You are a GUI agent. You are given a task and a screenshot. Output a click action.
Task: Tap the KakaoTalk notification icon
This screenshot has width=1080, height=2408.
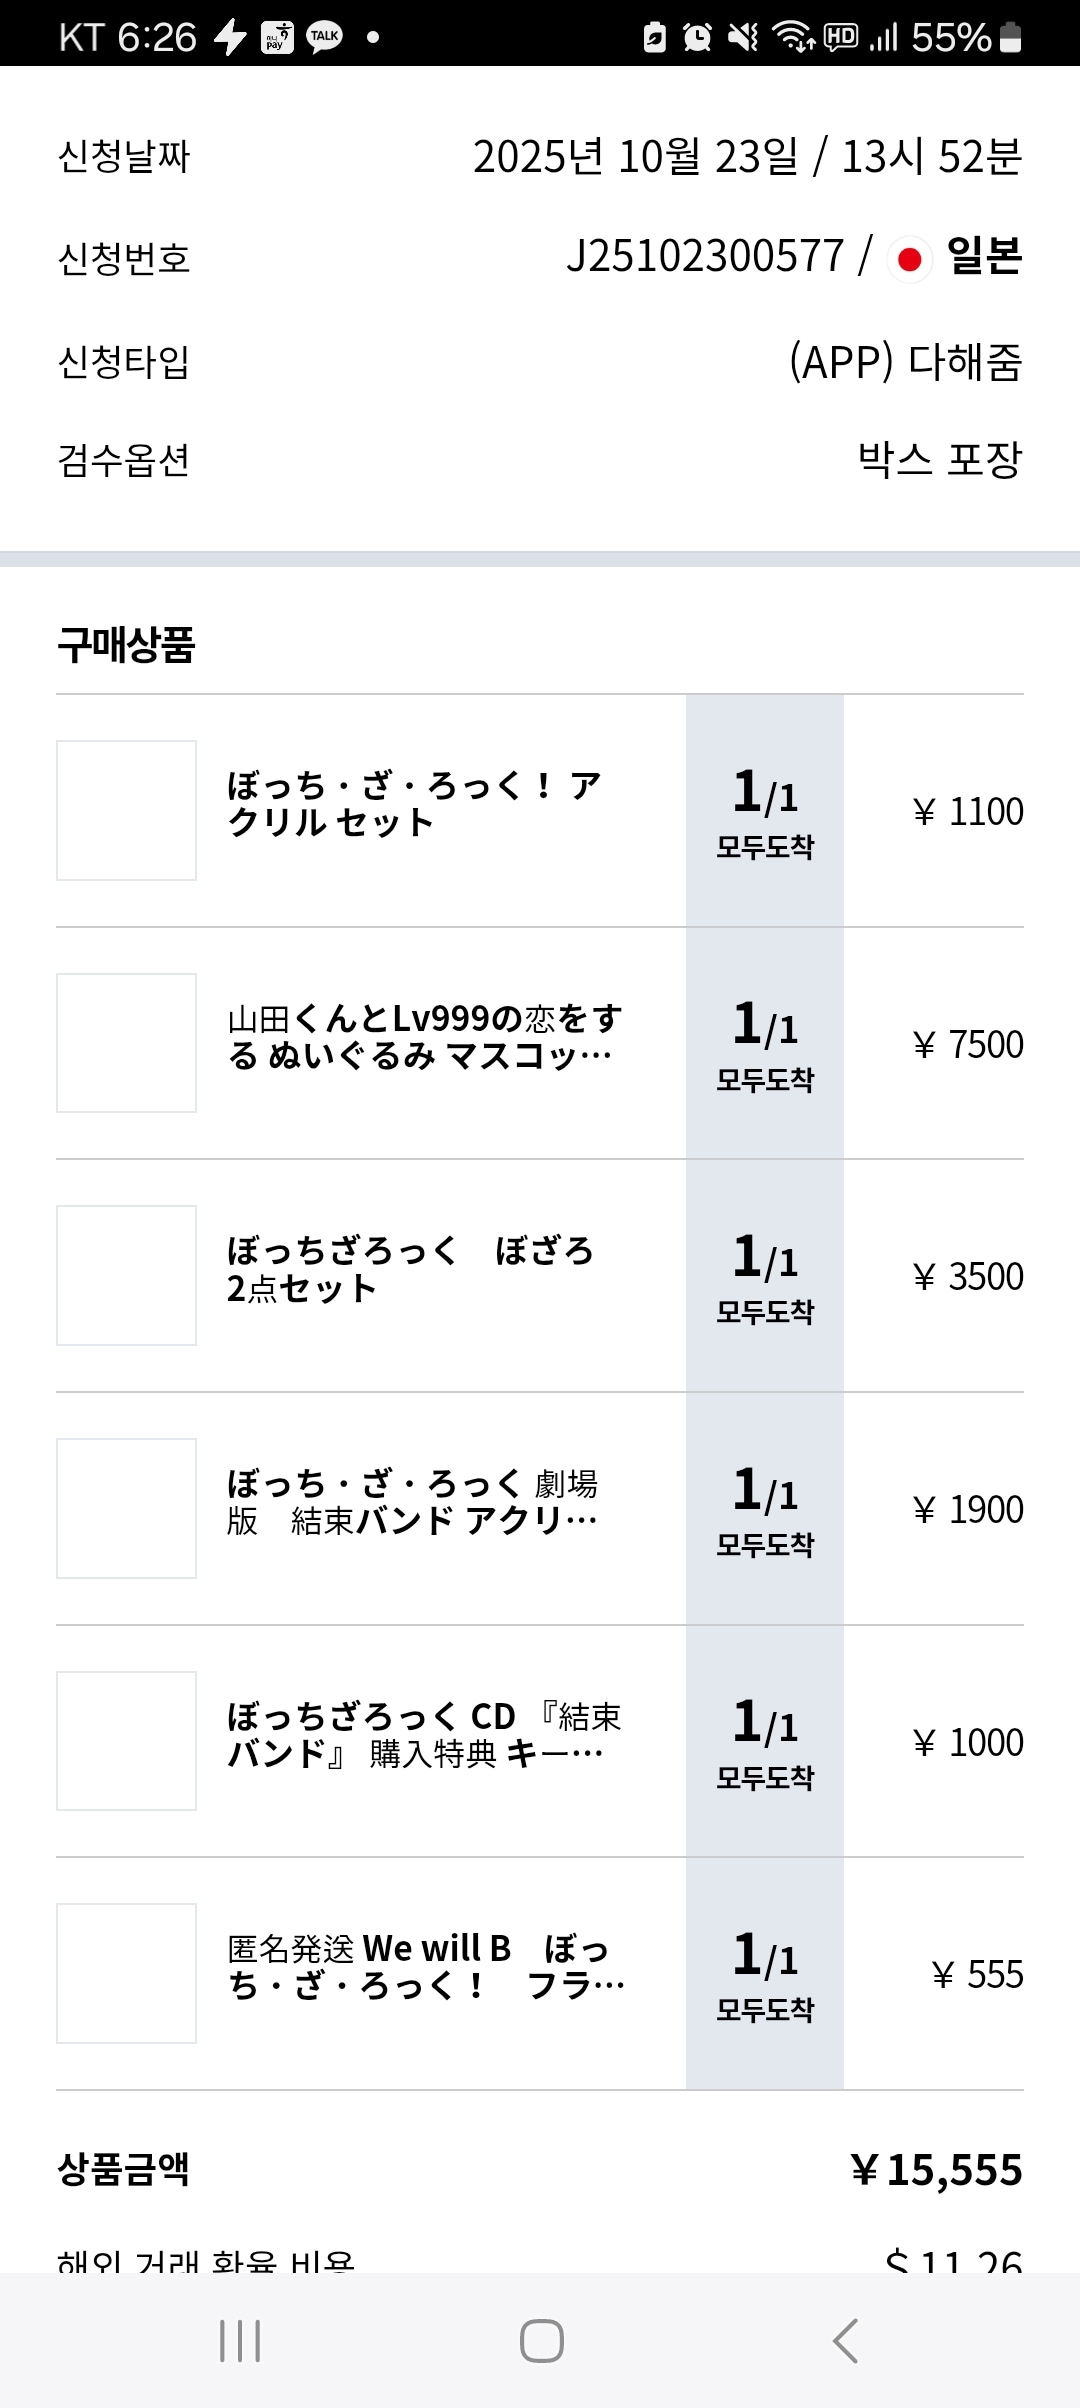[325, 38]
